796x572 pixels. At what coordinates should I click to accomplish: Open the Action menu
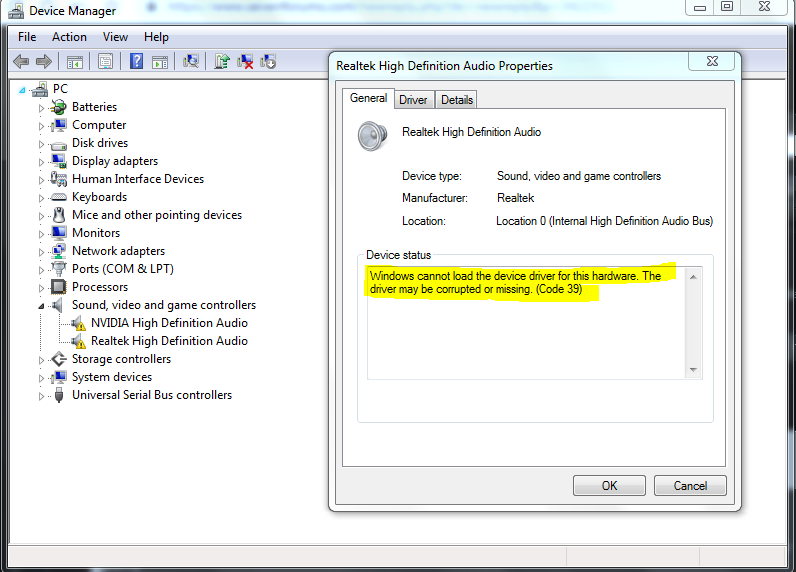(x=69, y=37)
